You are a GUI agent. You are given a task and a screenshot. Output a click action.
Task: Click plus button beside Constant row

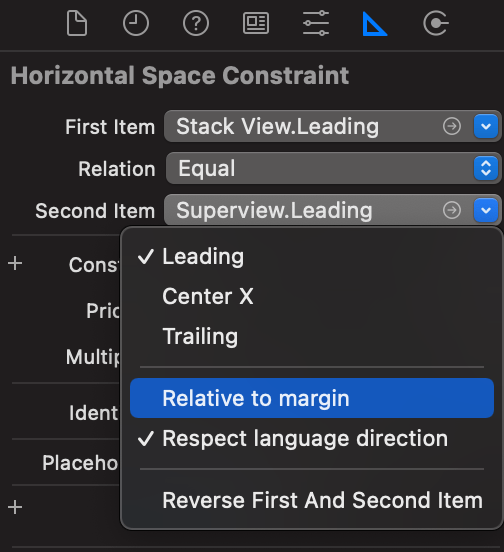point(15,263)
